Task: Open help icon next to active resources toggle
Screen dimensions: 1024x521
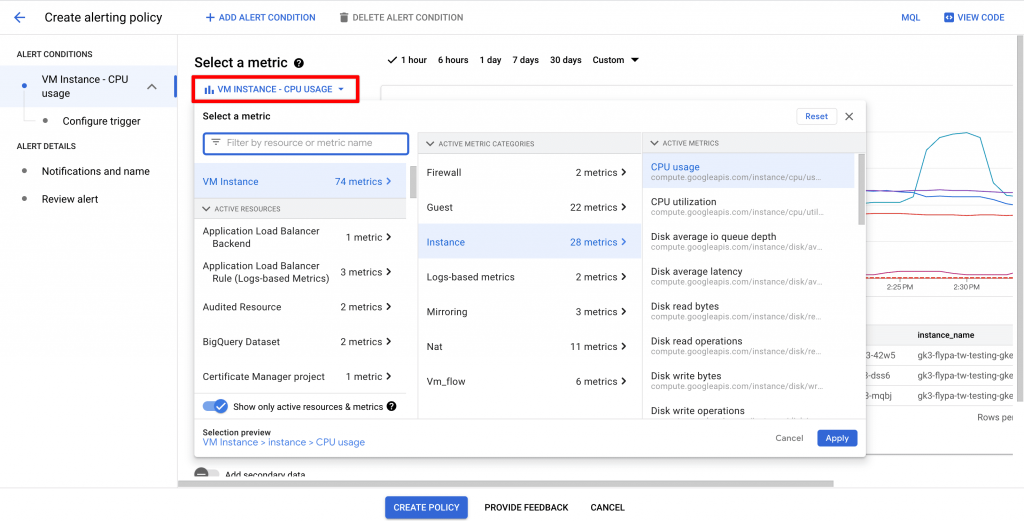Action: [x=391, y=406]
